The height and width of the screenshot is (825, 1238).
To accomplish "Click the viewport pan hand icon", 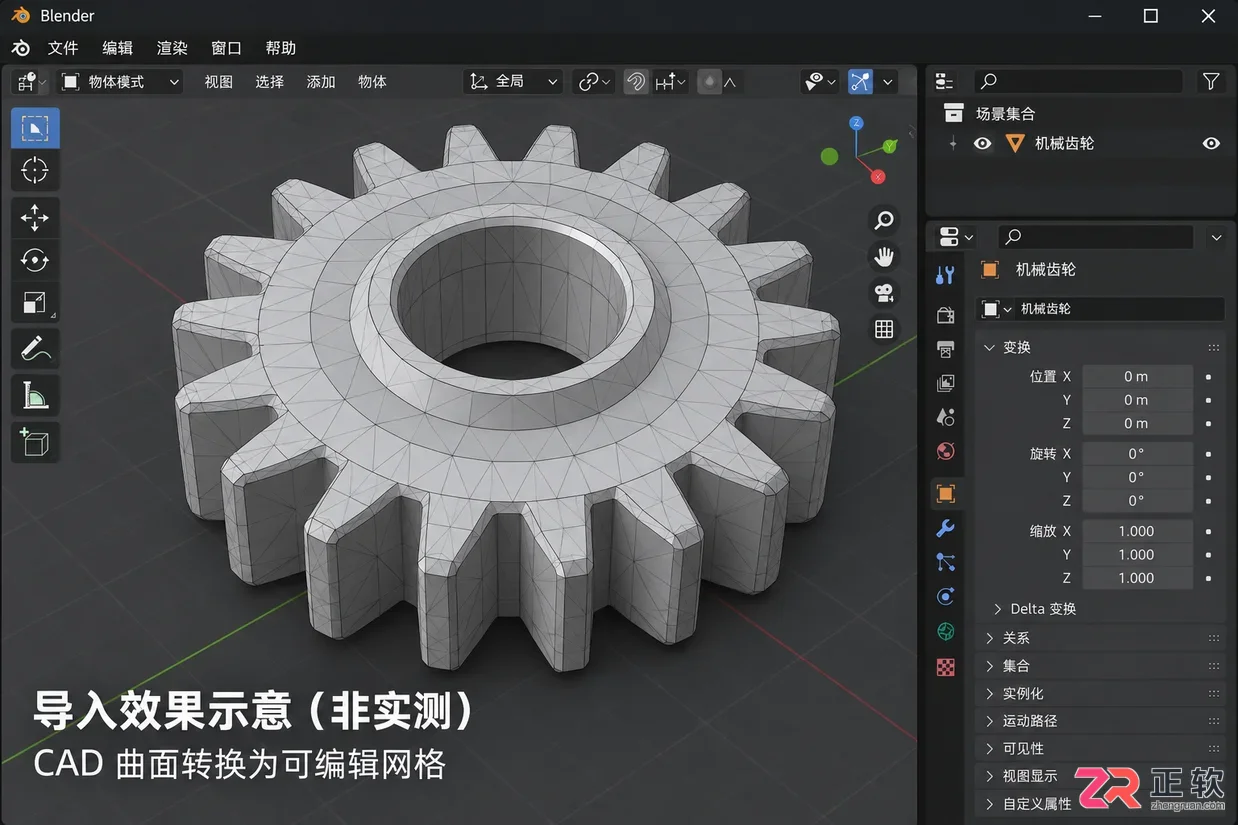I will coord(884,257).
